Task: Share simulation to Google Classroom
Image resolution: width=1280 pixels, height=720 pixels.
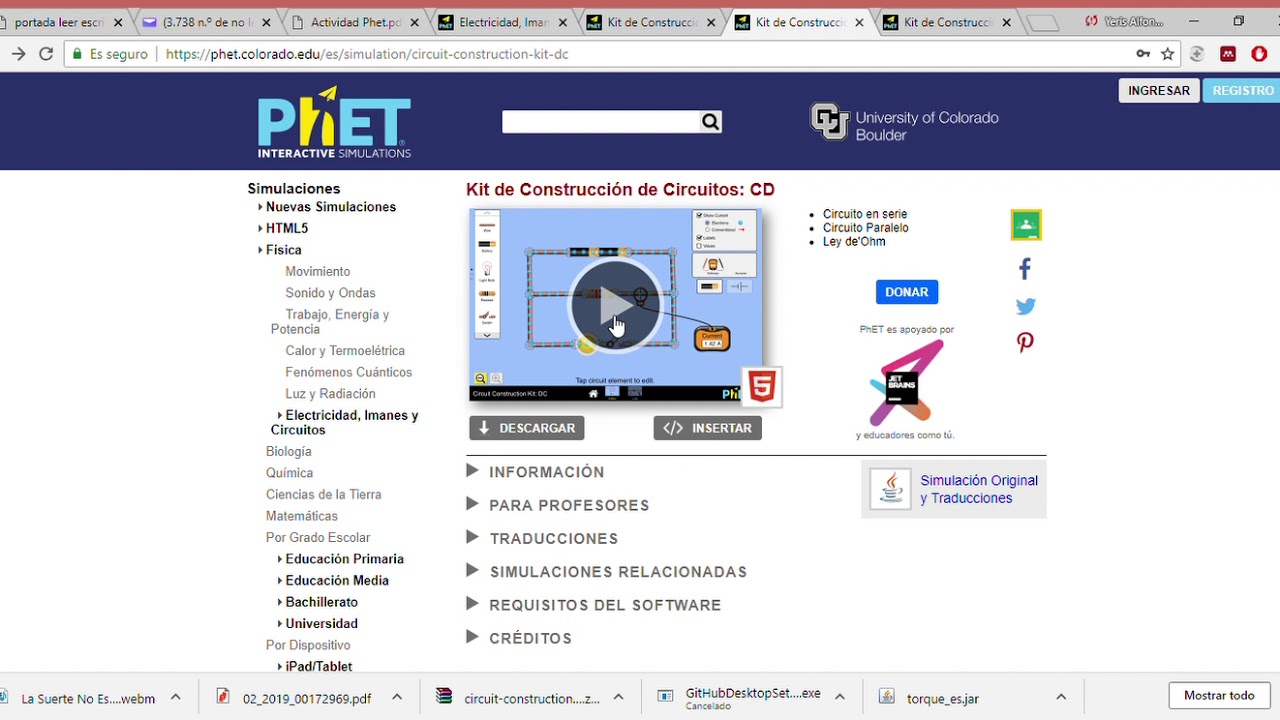Action: click(1026, 225)
